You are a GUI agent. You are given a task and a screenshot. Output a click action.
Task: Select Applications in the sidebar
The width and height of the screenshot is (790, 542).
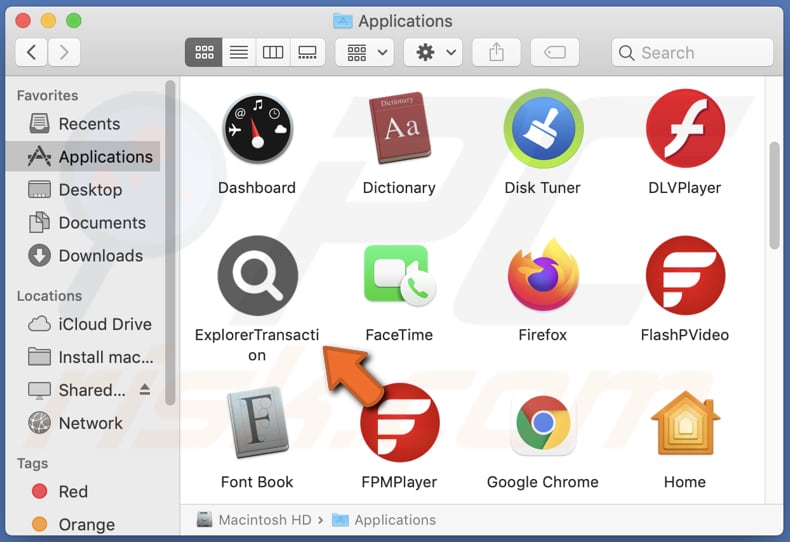(x=84, y=157)
